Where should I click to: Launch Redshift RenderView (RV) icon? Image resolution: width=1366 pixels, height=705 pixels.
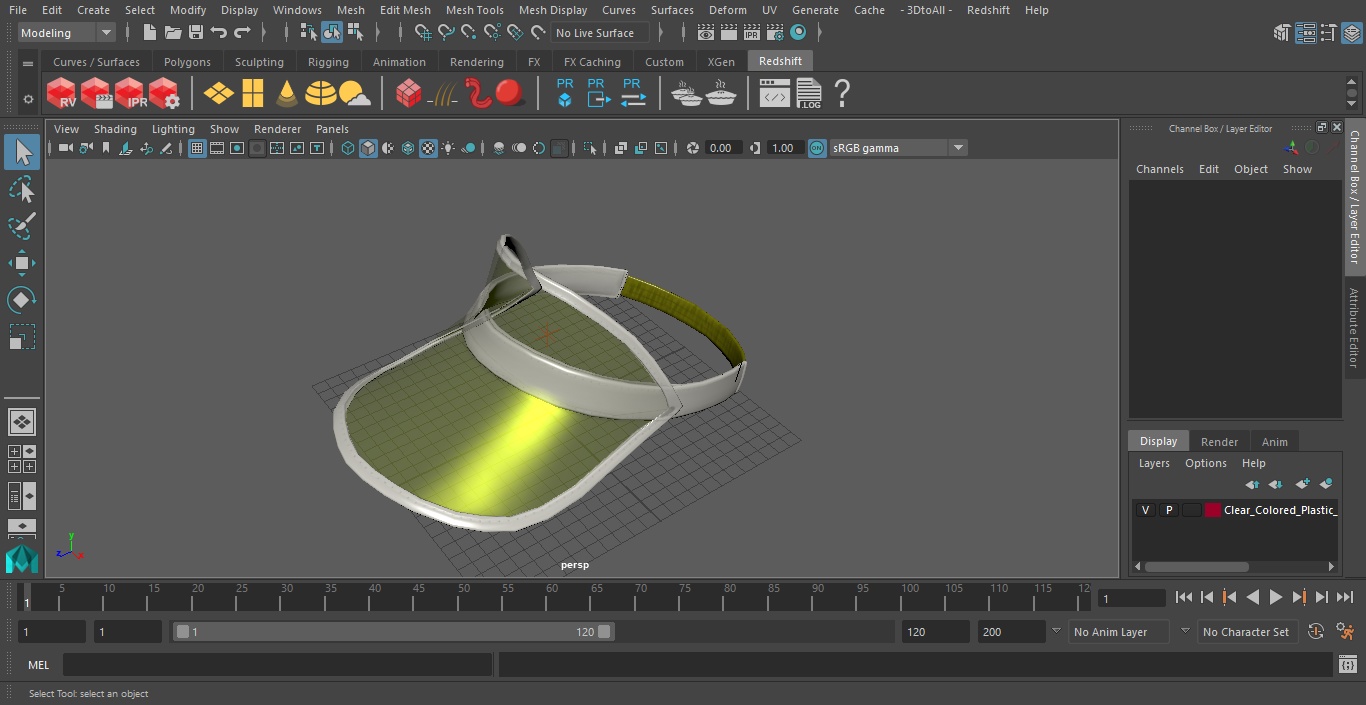(62, 94)
